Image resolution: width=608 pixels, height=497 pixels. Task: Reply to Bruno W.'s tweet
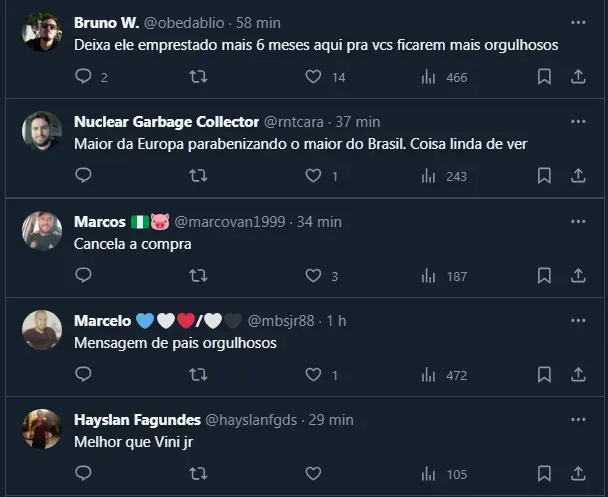[x=84, y=77]
